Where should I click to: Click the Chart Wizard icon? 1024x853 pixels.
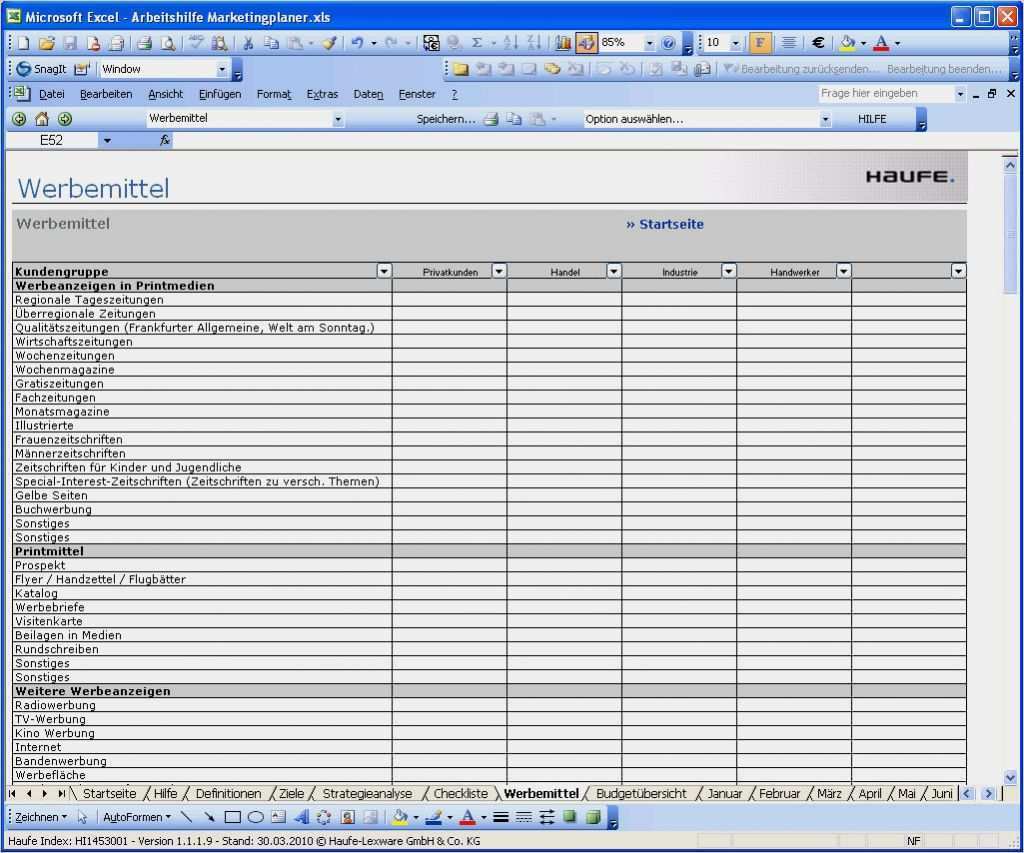click(x=563, y=43)
